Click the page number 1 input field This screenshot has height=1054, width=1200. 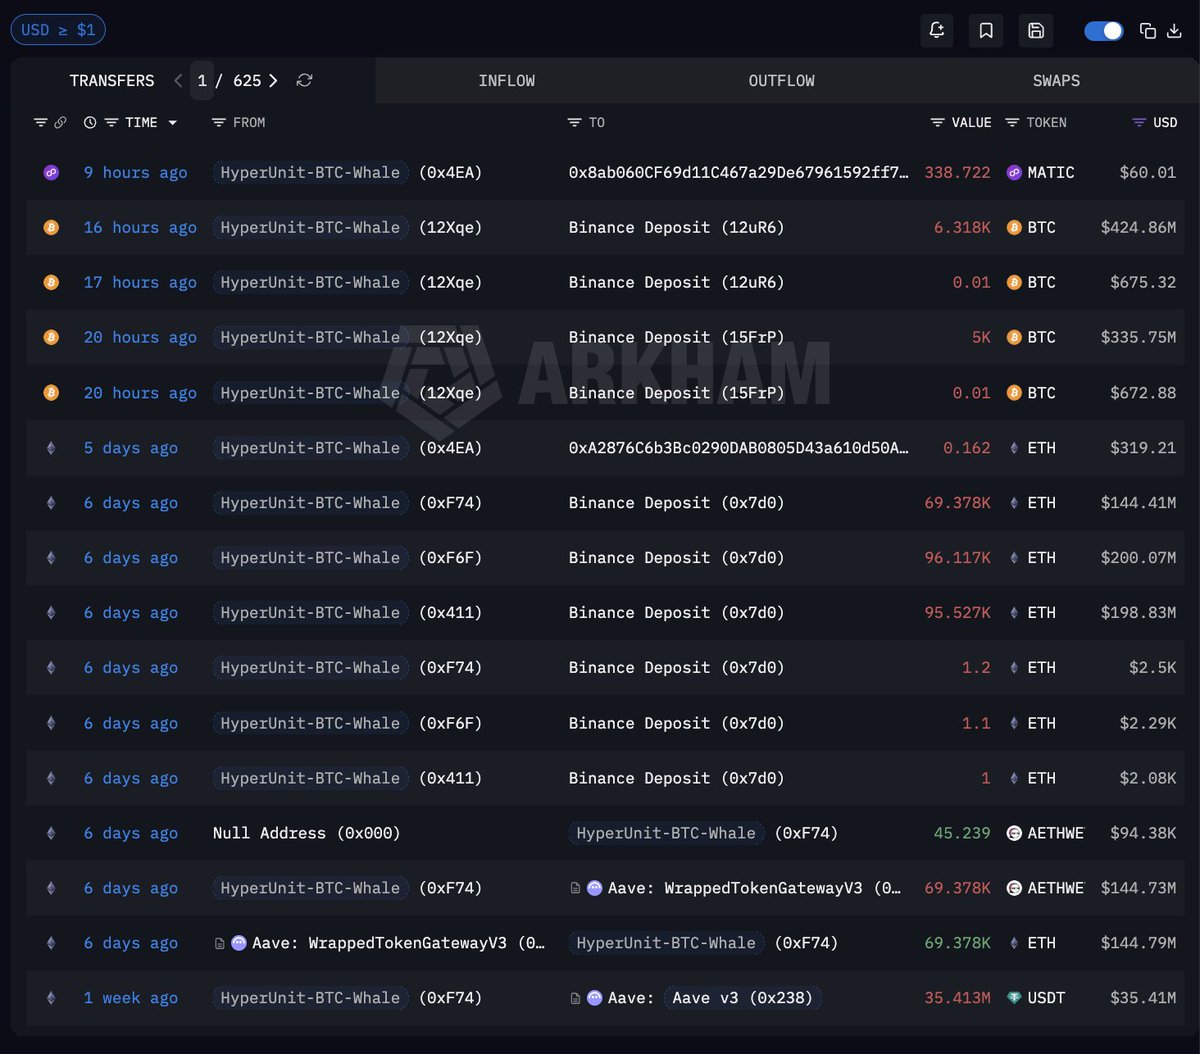click(x=202, y=80)
